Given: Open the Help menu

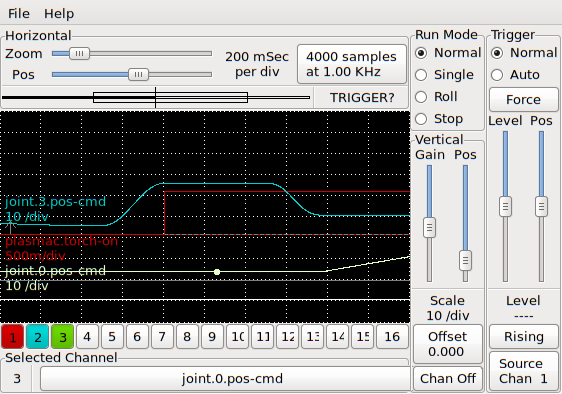Looking at the screenshot, I should (59, 14).
